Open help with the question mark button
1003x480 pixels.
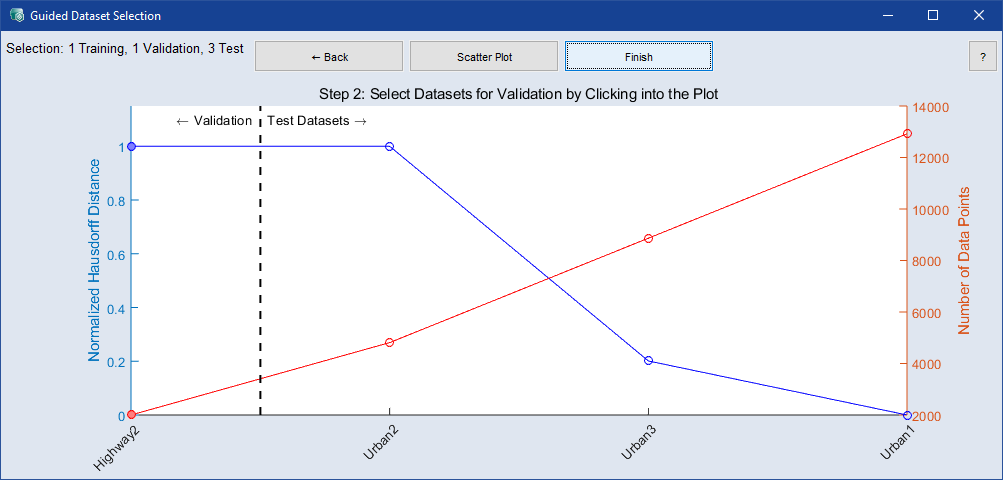(x=982, y=57)
